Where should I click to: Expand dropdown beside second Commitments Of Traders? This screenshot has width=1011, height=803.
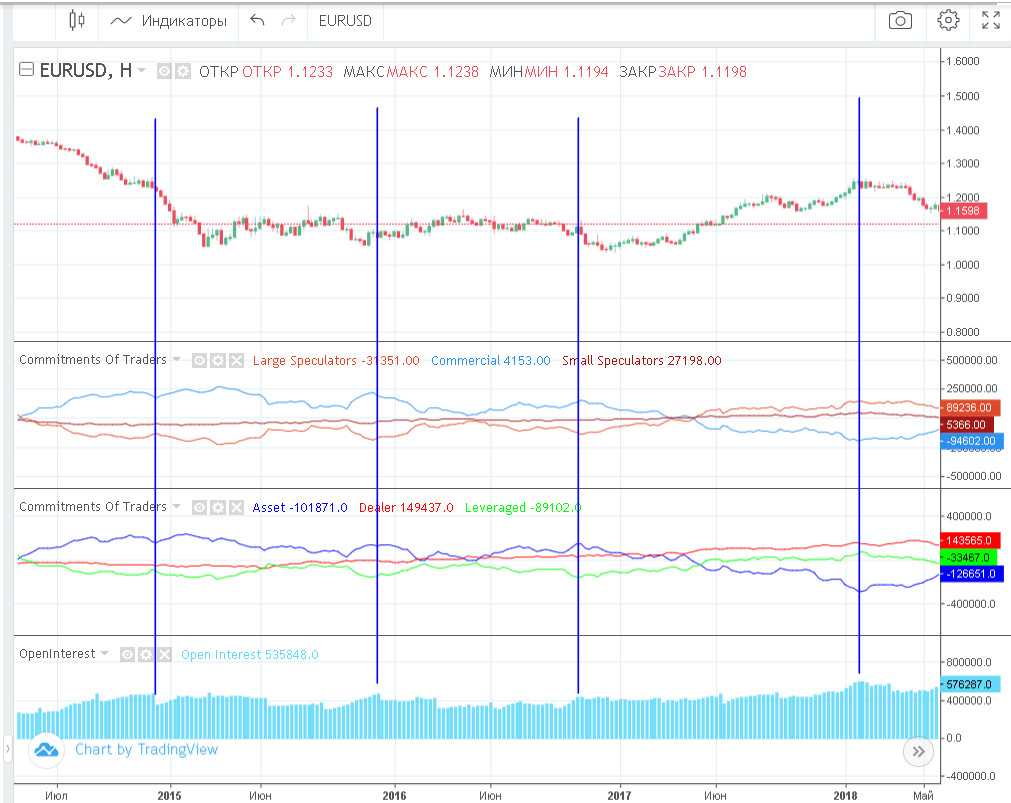tap(177, 507)
